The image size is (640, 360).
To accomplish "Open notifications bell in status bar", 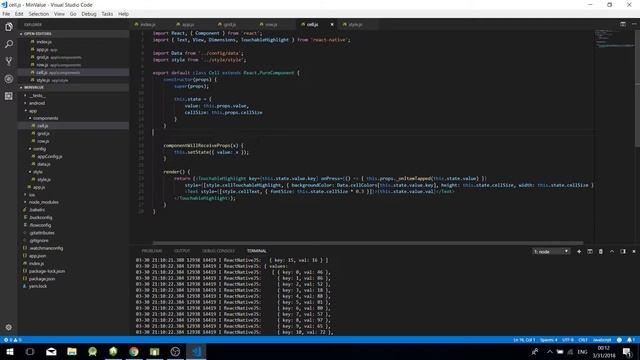I will [631, 340].
